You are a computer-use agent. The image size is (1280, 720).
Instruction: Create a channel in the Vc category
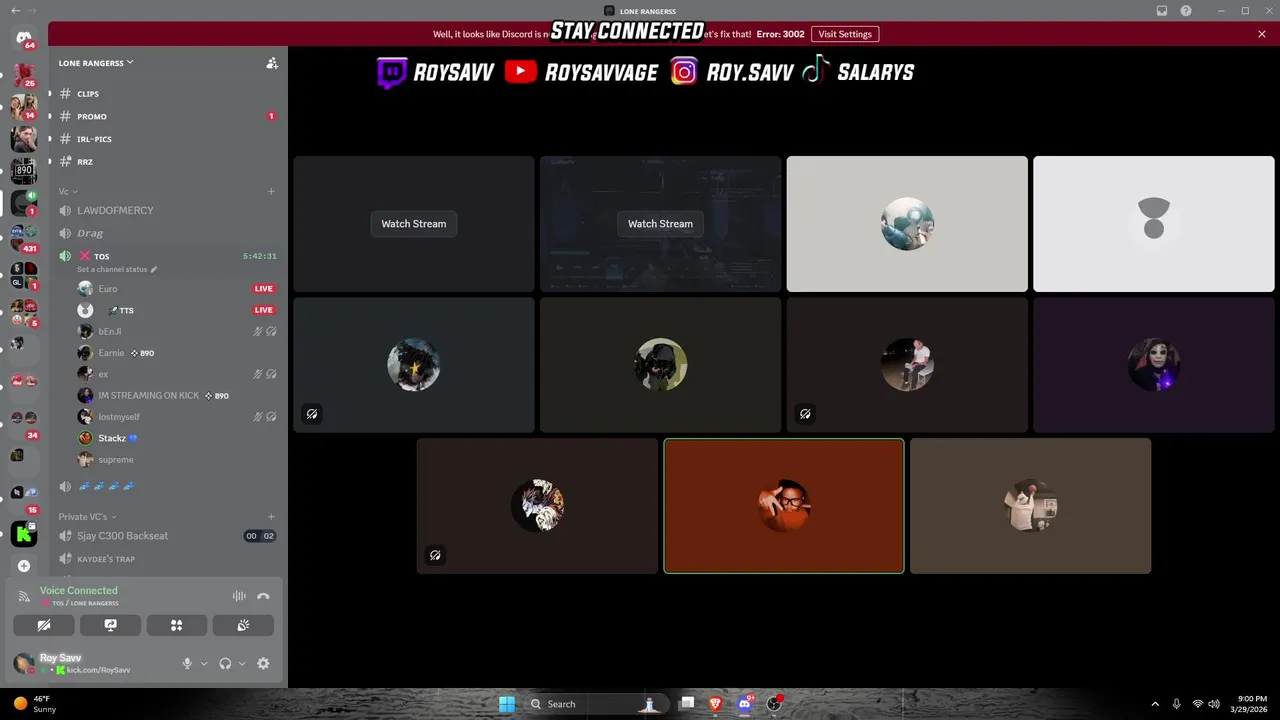[271, 191]
